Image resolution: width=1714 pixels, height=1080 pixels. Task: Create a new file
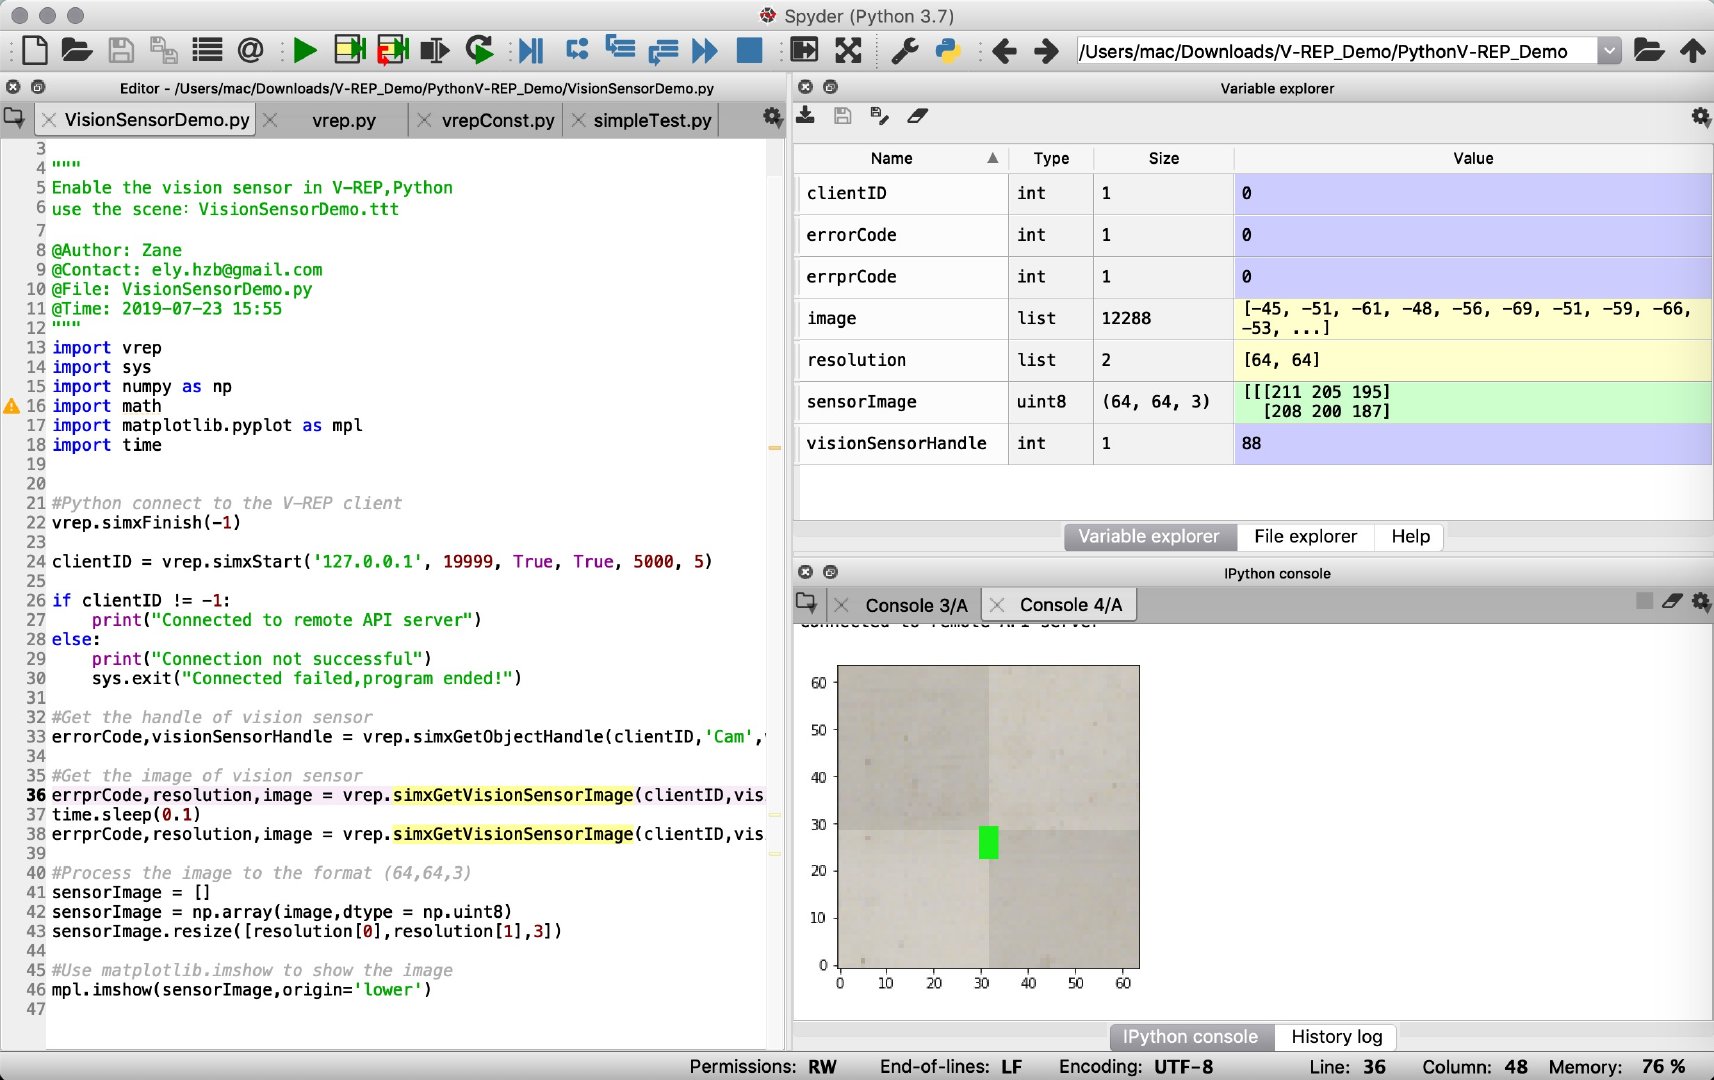tap(34, 50)
